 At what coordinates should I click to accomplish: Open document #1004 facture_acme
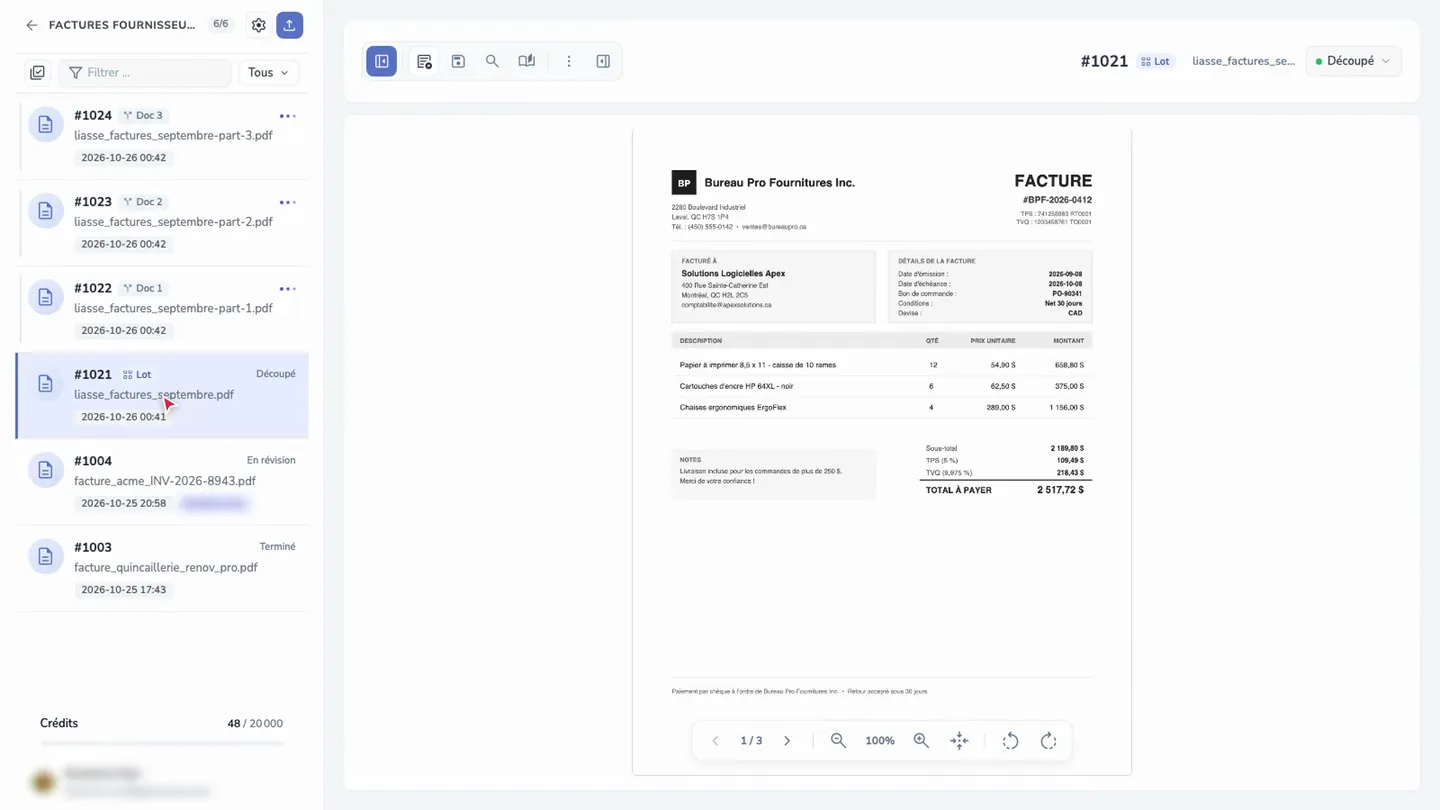pos(162,482)
